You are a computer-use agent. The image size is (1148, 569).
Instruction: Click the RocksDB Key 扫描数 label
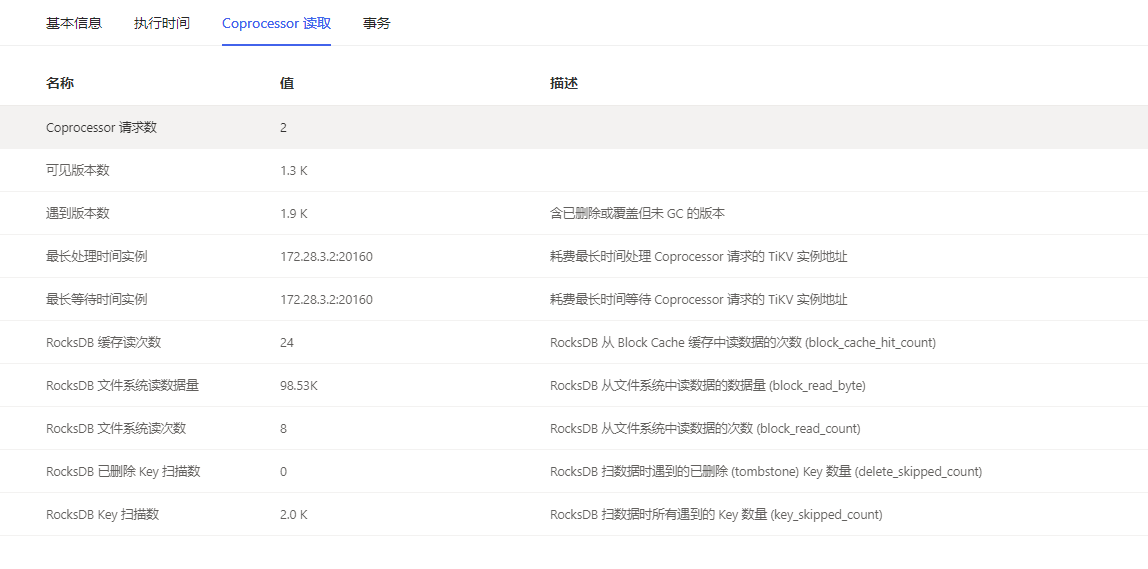102,515
